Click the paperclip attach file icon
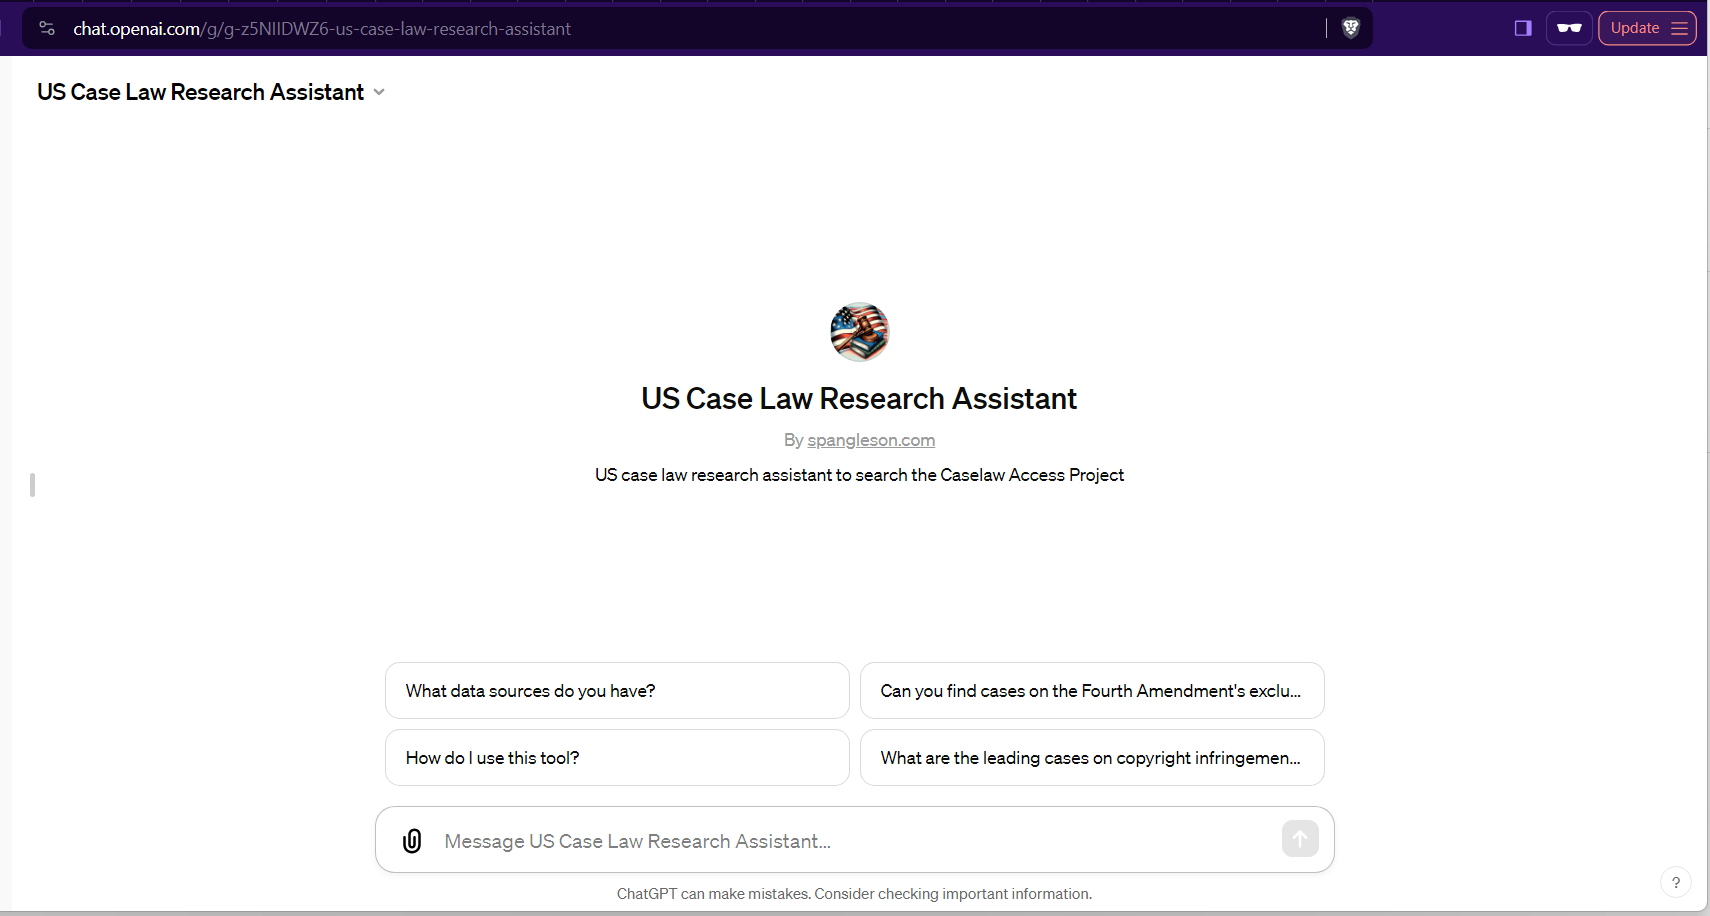Viewport: 1710px width, 916px height. (412, 841)
